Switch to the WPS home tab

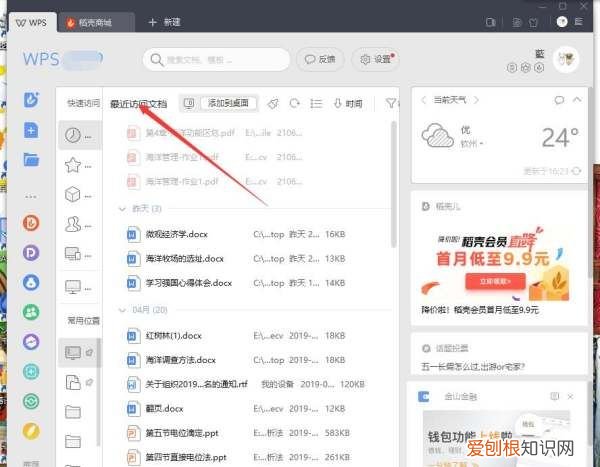tap(32, 23)
